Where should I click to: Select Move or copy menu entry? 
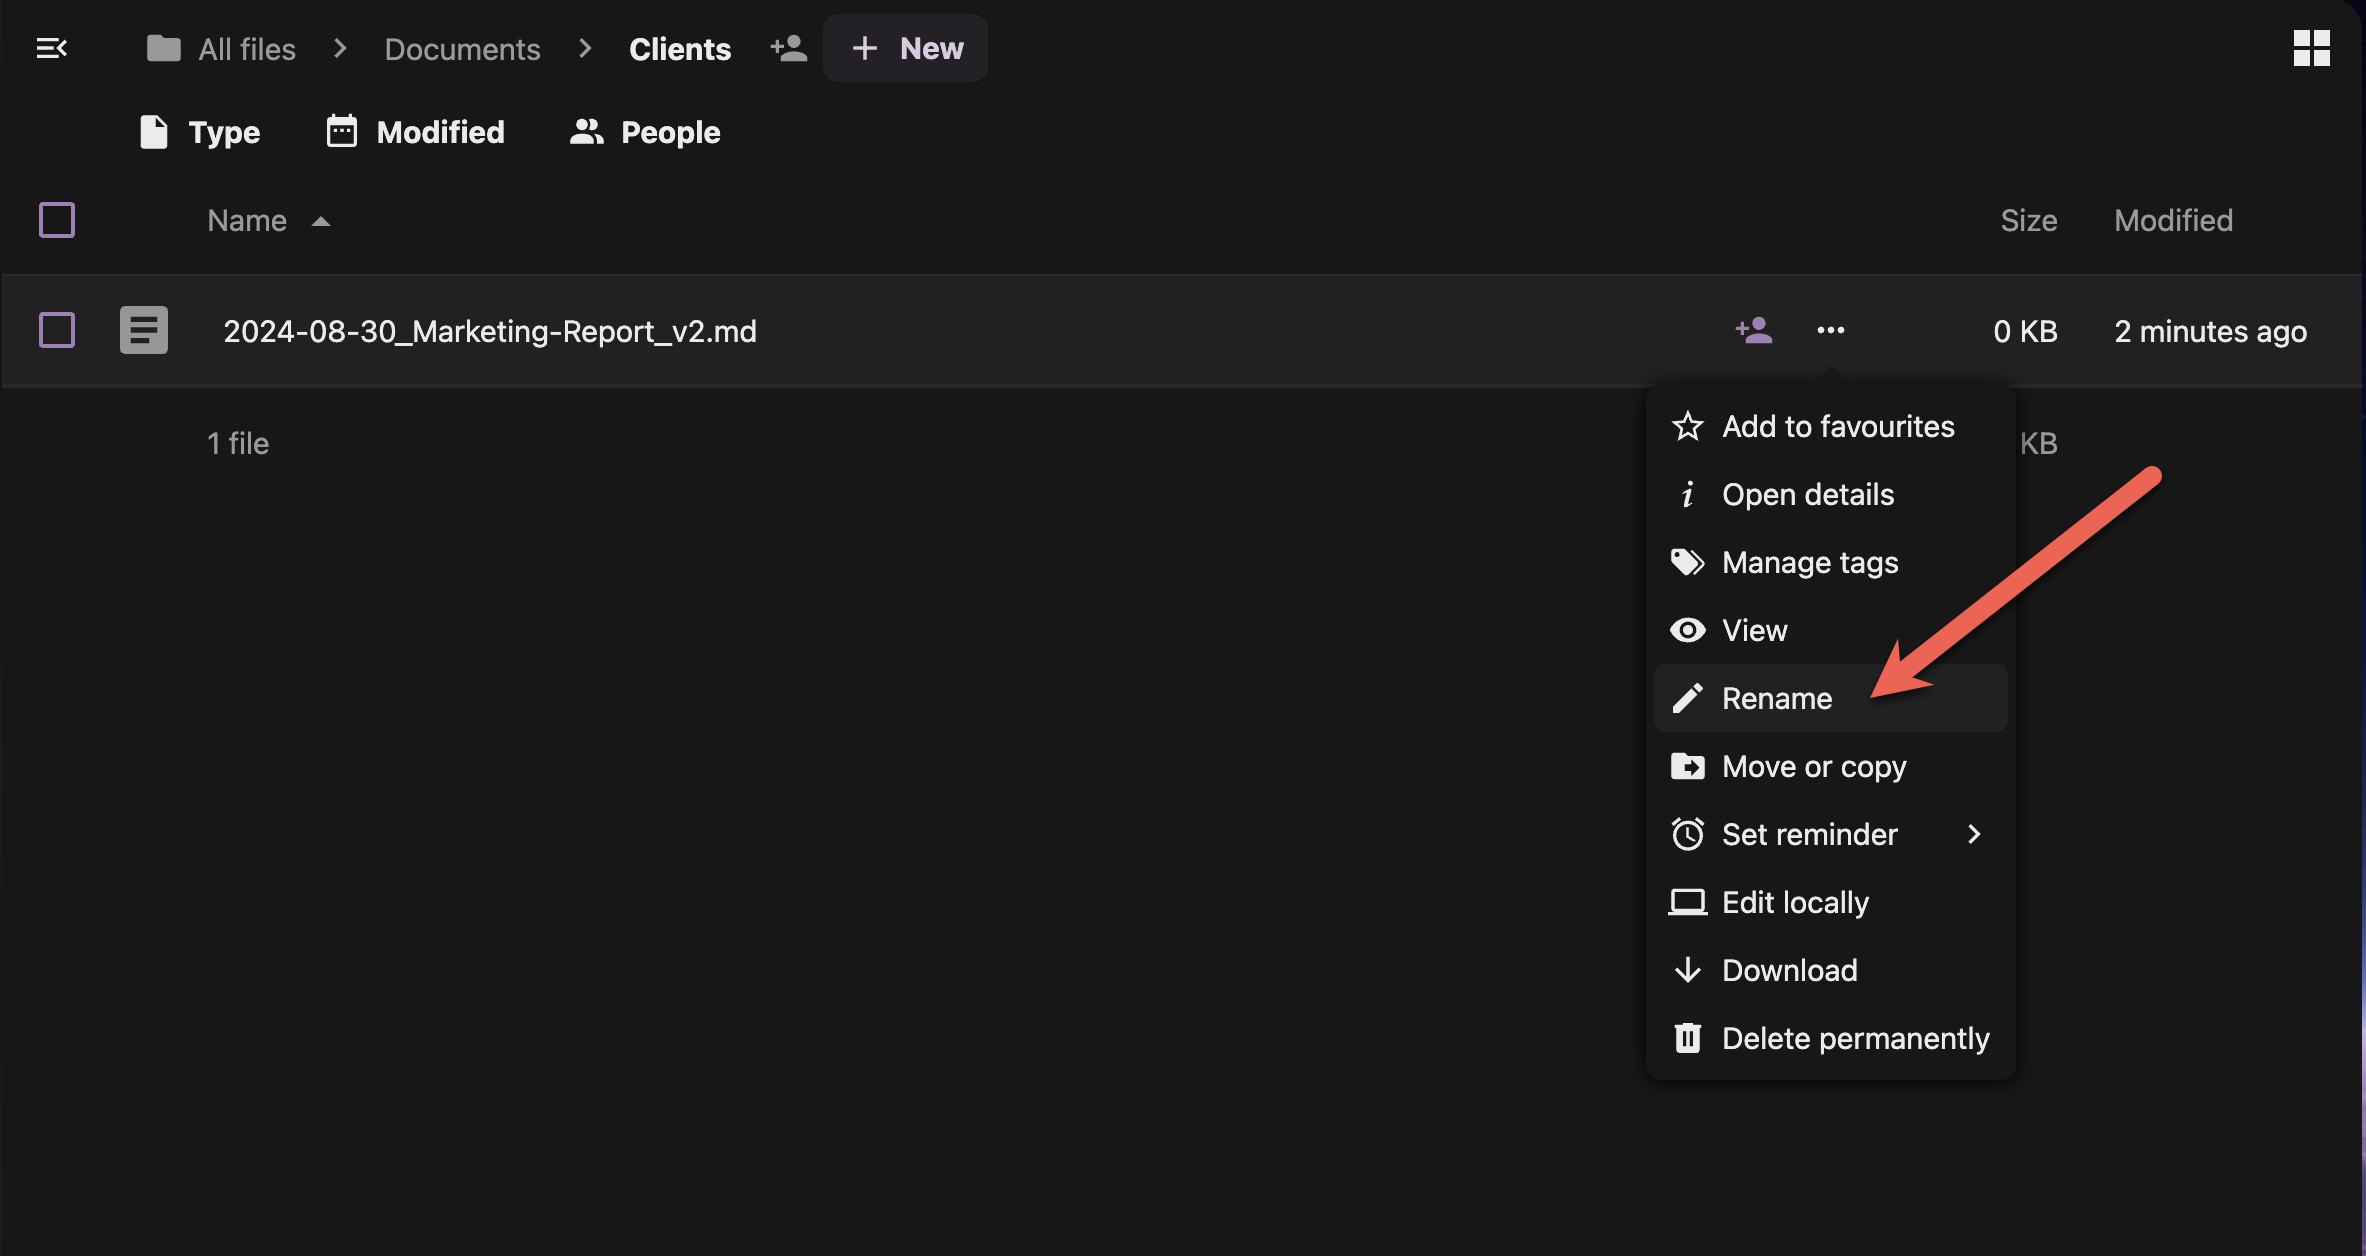point(1813,766)
